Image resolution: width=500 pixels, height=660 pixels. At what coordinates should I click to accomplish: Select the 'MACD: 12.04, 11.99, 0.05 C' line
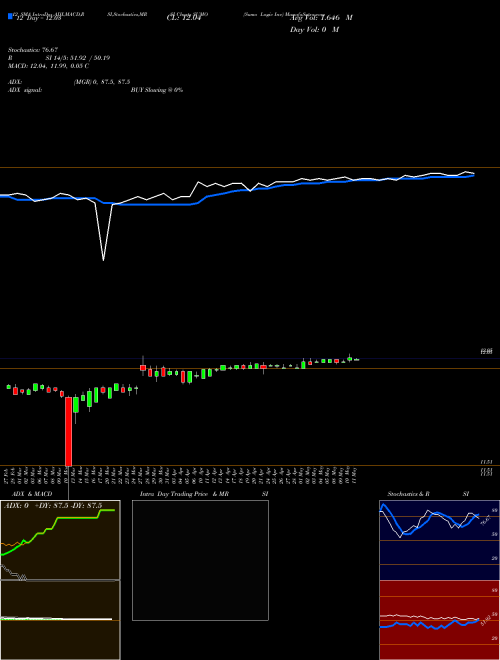pos(48,66)
